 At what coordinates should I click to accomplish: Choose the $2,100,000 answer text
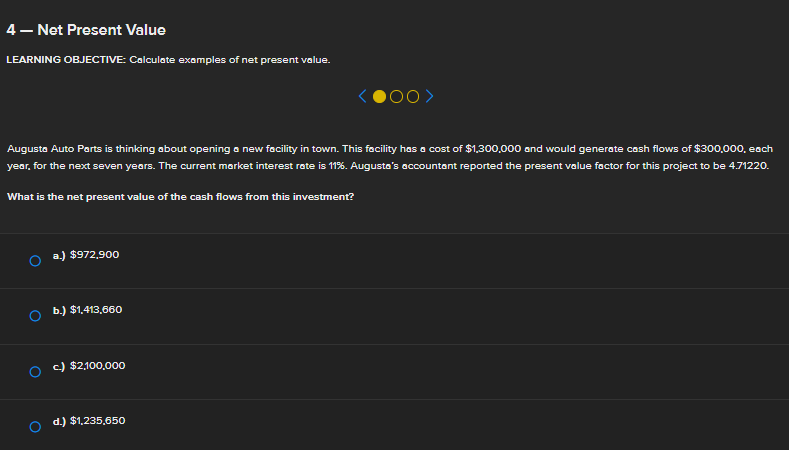tap(97, 366)
